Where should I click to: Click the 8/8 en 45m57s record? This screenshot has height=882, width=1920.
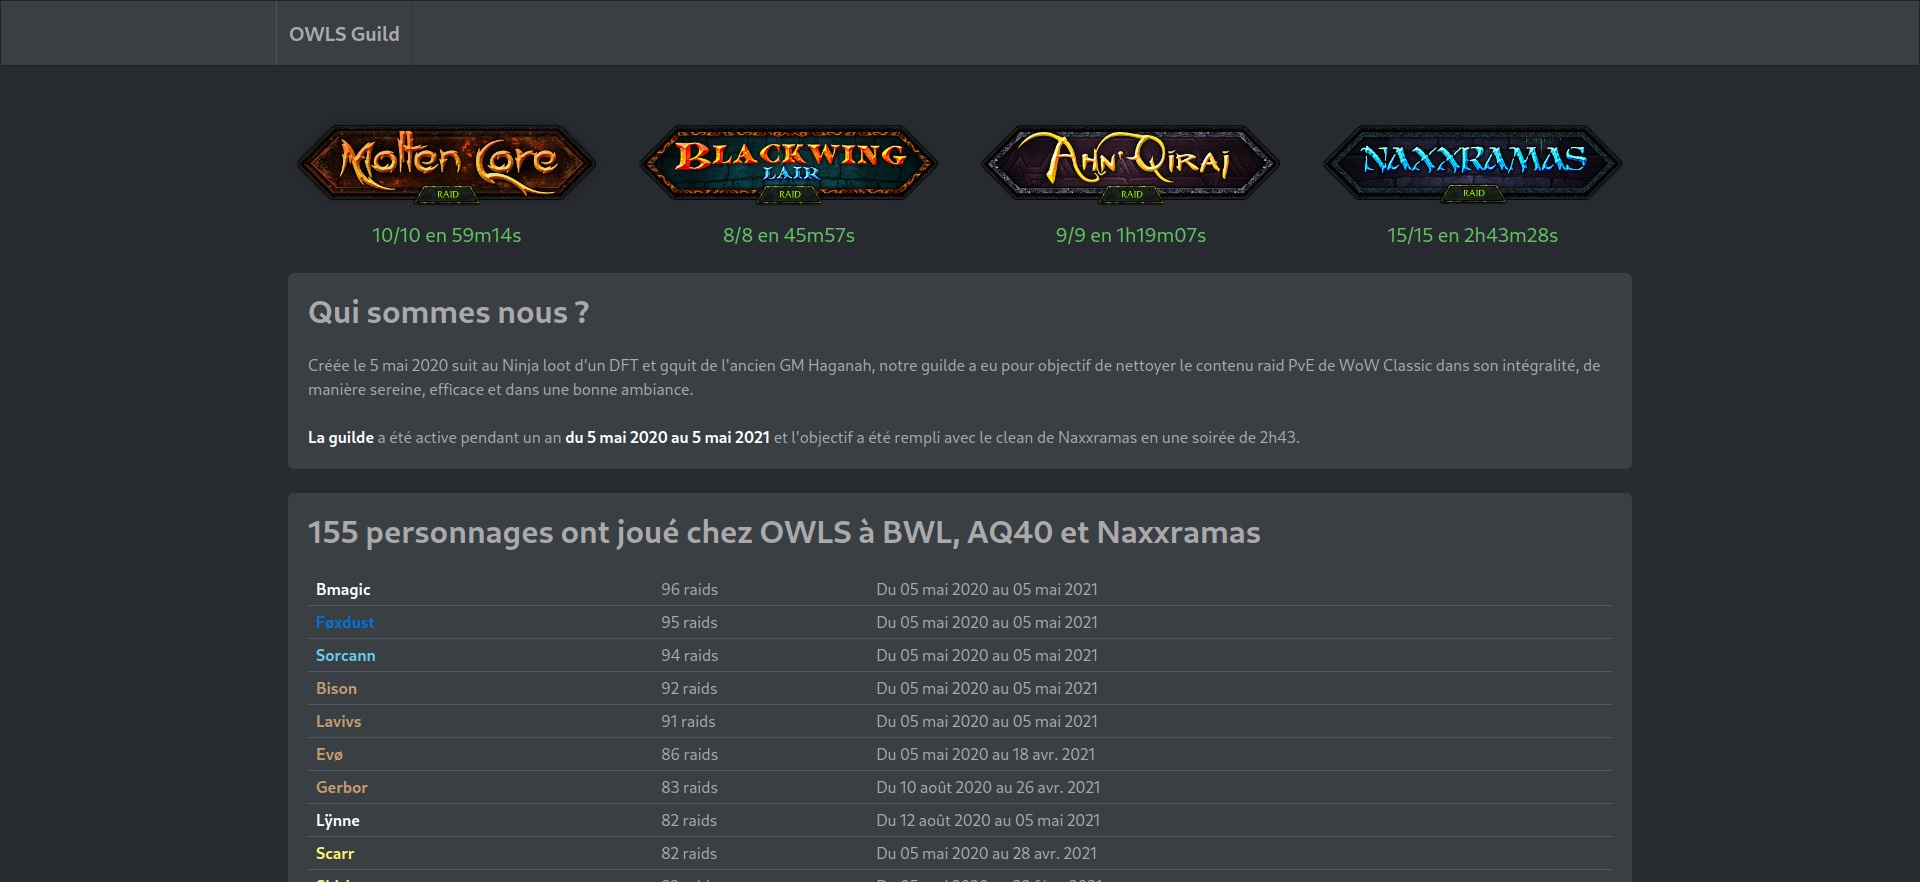789,235
